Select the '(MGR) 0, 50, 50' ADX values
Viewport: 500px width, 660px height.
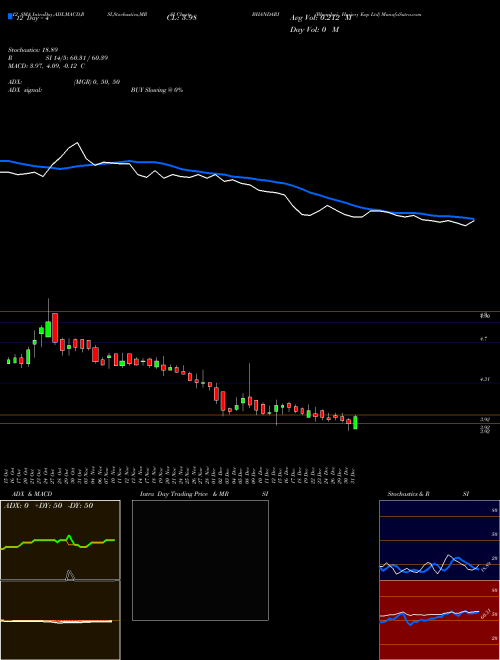pos(97,82)
